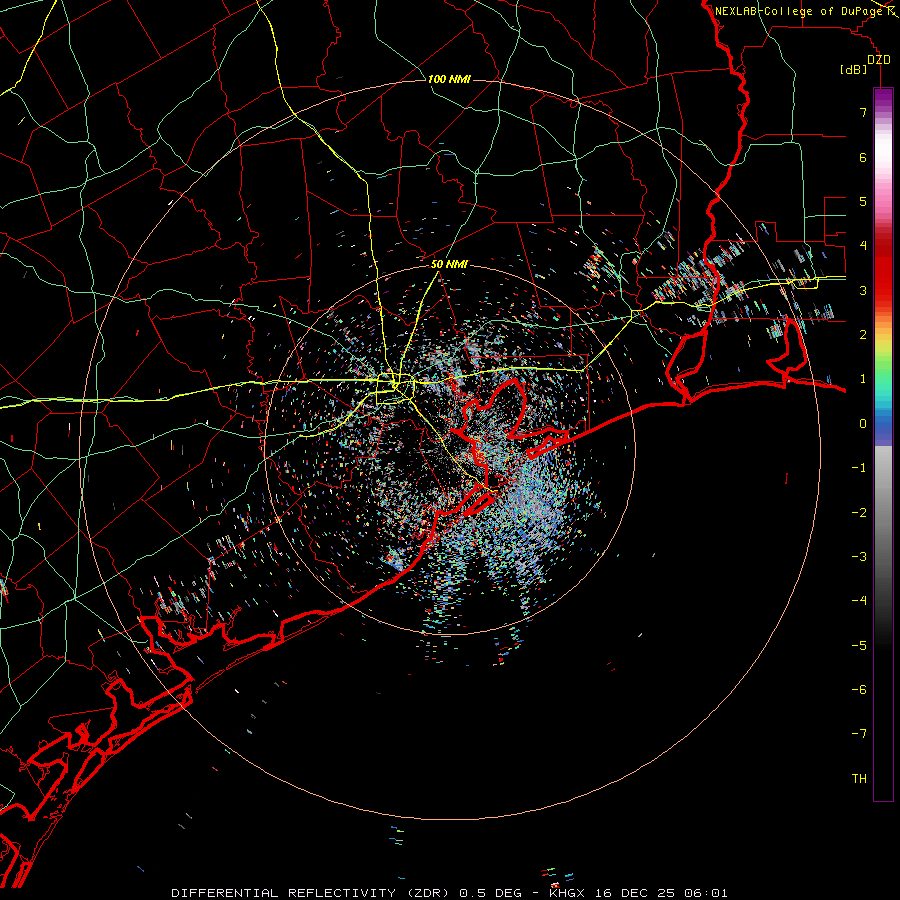900x900 pixels.
Task: Click the 0 value on color scale
Action: pyautogui.click(x=863, y=424)
